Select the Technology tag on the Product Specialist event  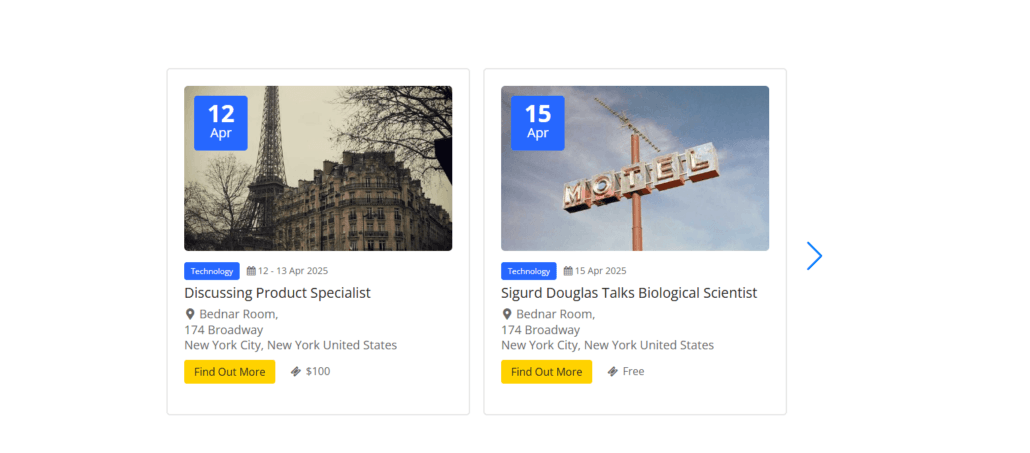[212, 271]
